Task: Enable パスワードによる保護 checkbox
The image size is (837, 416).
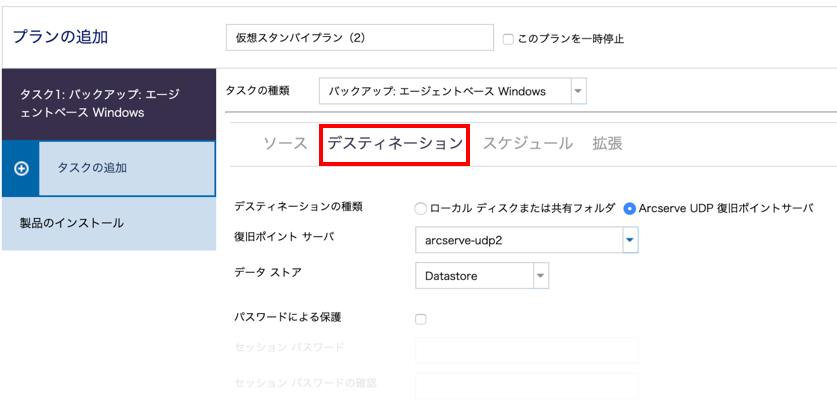Action: [421, 319]
